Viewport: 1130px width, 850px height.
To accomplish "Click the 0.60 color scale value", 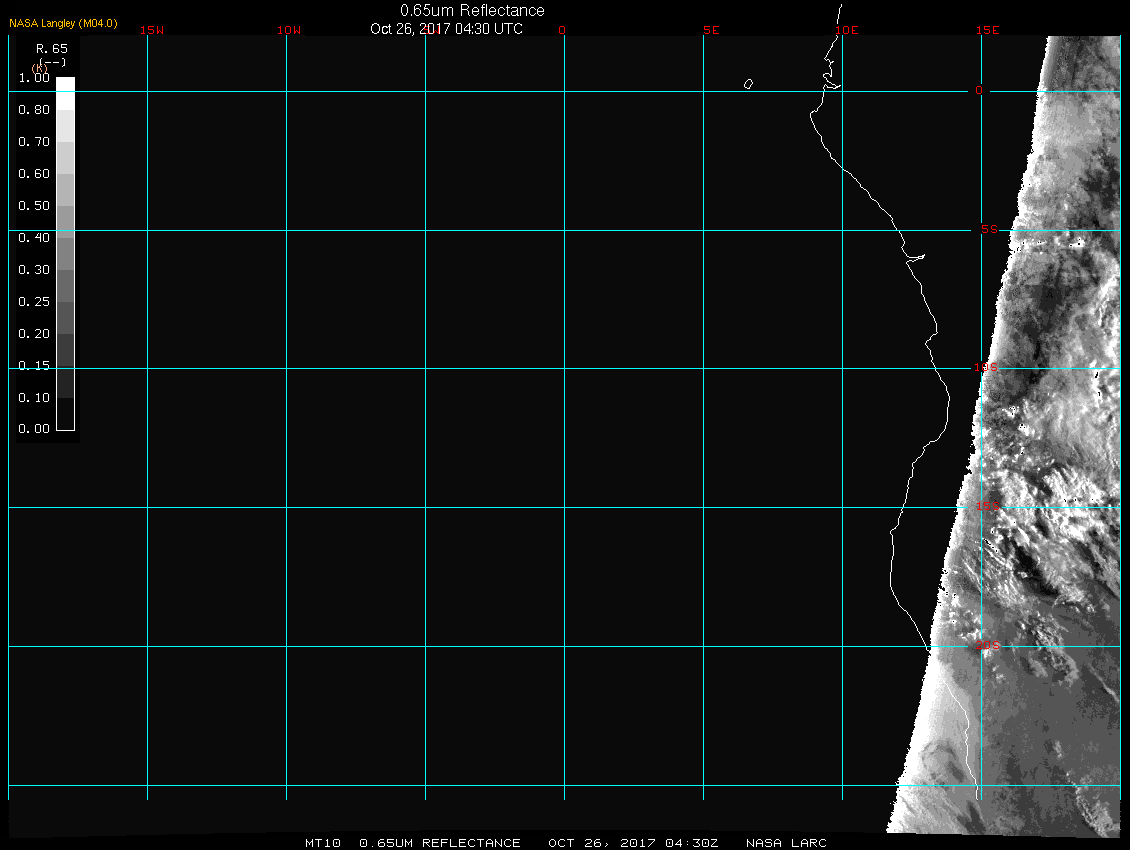I will click(34, 174).
